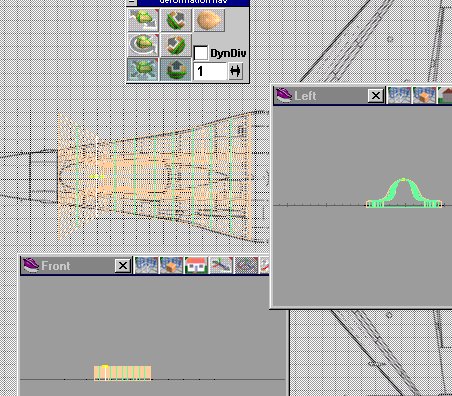The height and width of the screenshot is (396, 452).
Task: Click the double-arrow stepper beside the value
Action: pos(235,71)
